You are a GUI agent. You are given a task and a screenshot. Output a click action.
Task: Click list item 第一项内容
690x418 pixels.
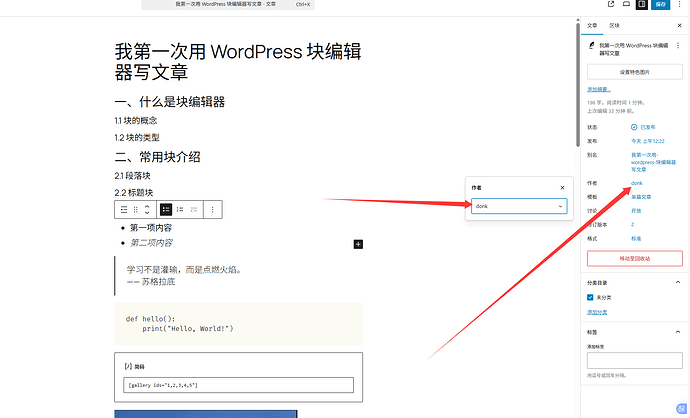click(150, 228)
